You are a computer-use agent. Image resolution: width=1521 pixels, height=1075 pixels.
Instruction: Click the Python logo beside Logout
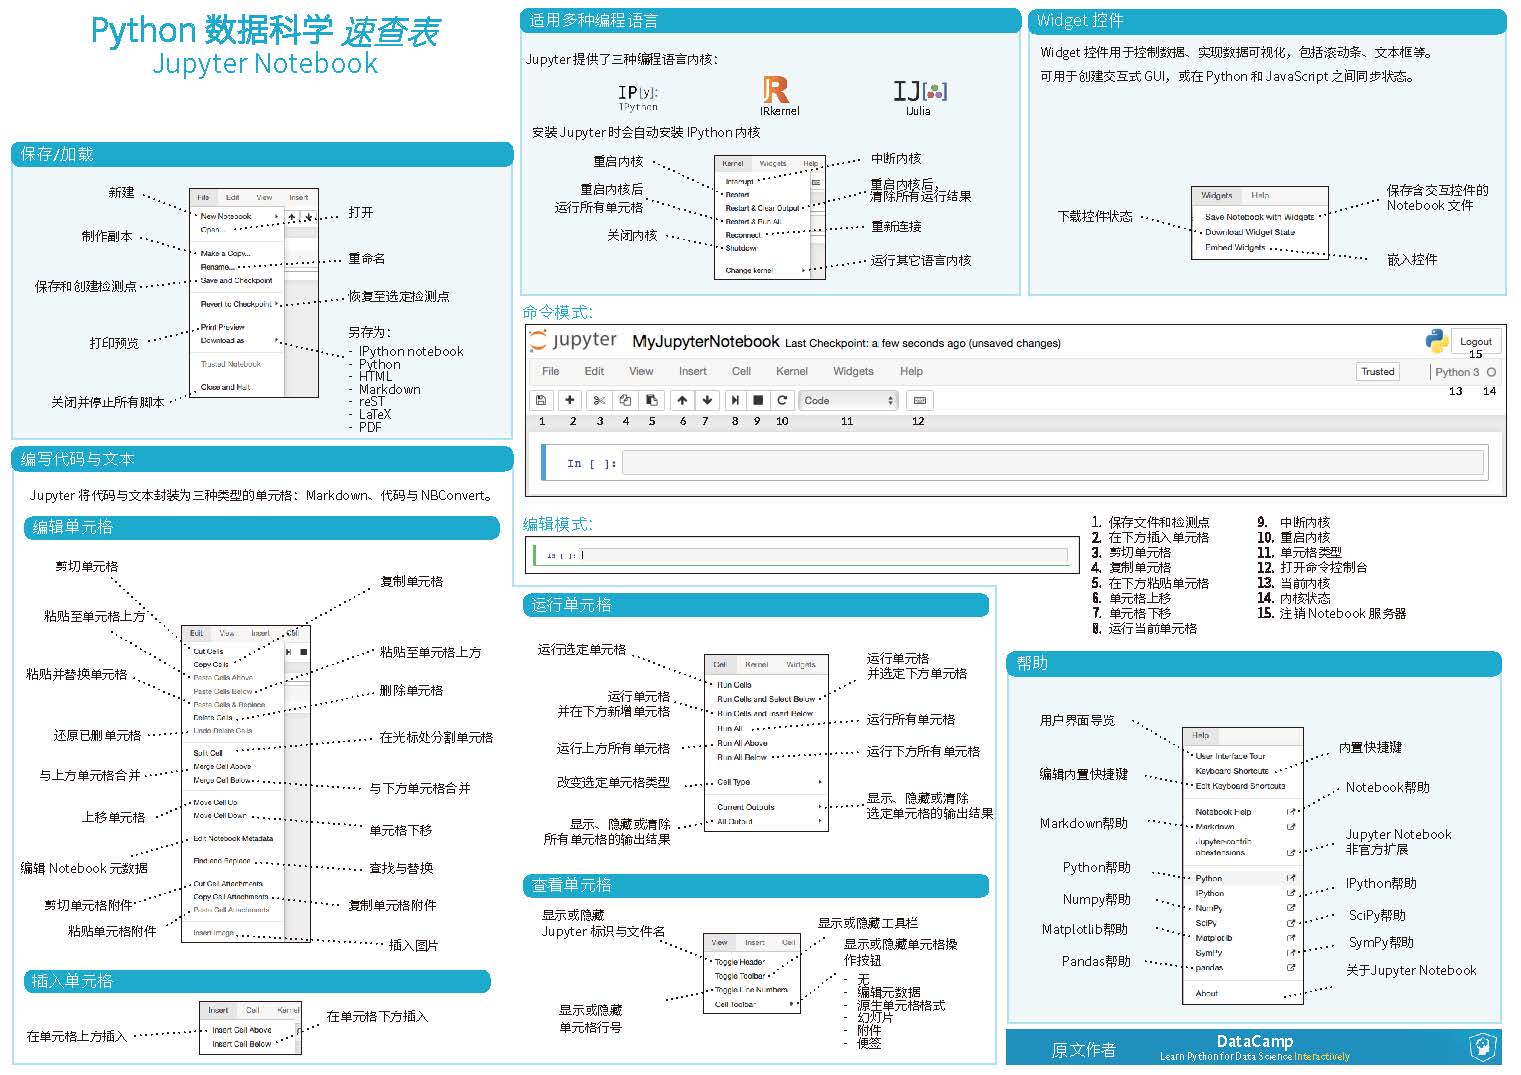[x=1437, y=342]
